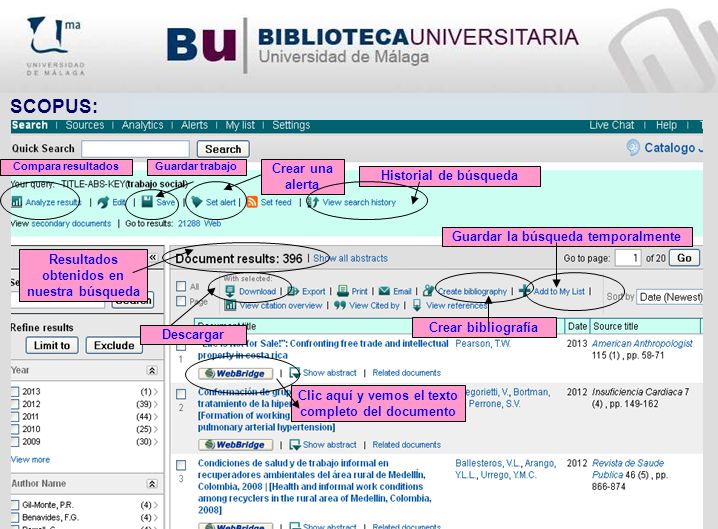Screen dimensions: 718x529
Task: Click View more under Year filters
Action: [30, 459]
